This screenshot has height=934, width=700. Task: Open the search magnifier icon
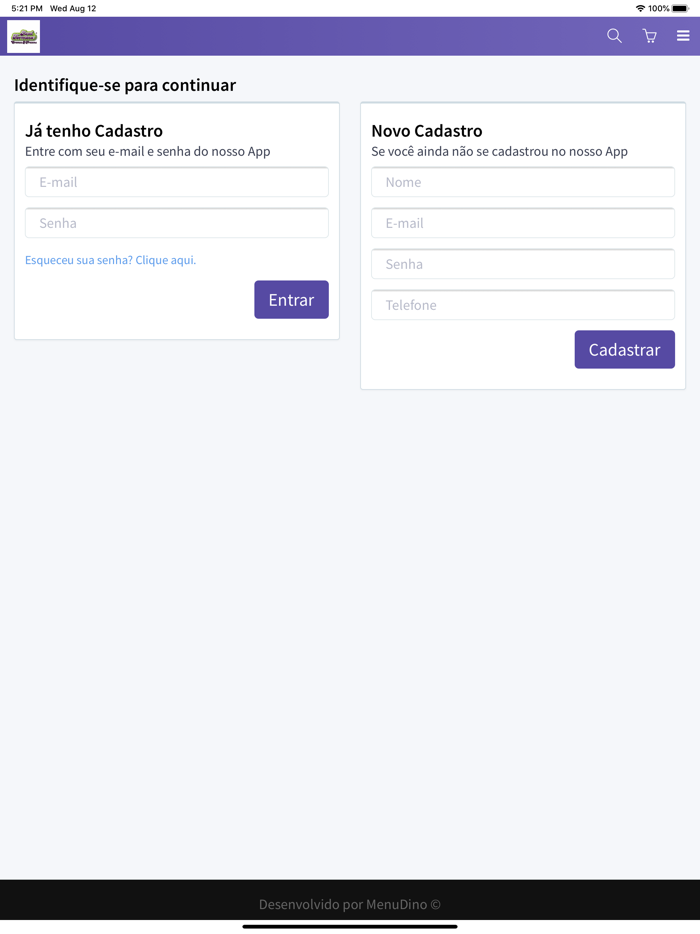coord(614,36)
